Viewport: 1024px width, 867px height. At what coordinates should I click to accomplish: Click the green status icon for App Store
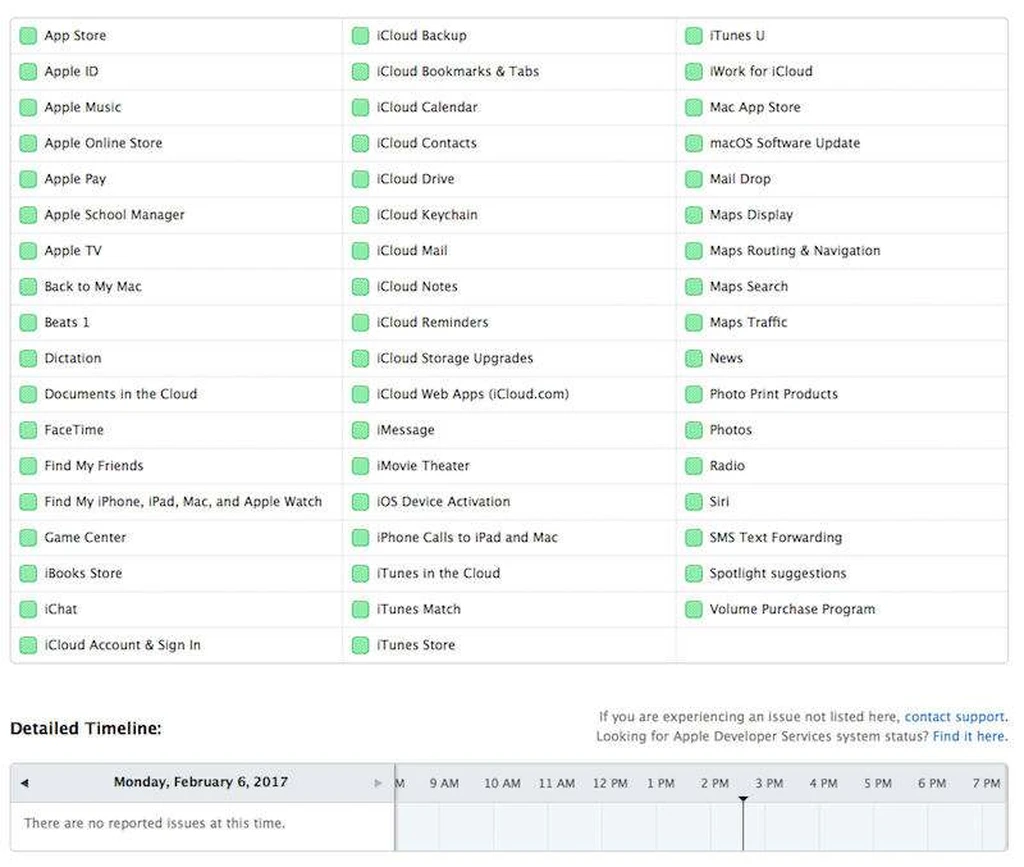pos(28,36)
